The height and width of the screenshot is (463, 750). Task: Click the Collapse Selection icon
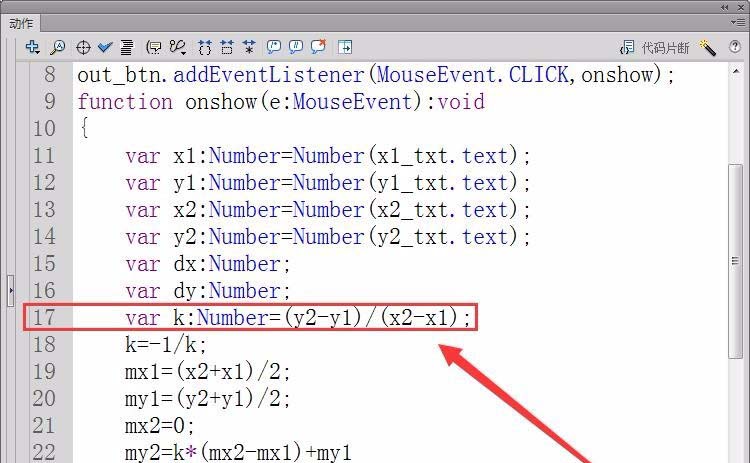point(227,47)
